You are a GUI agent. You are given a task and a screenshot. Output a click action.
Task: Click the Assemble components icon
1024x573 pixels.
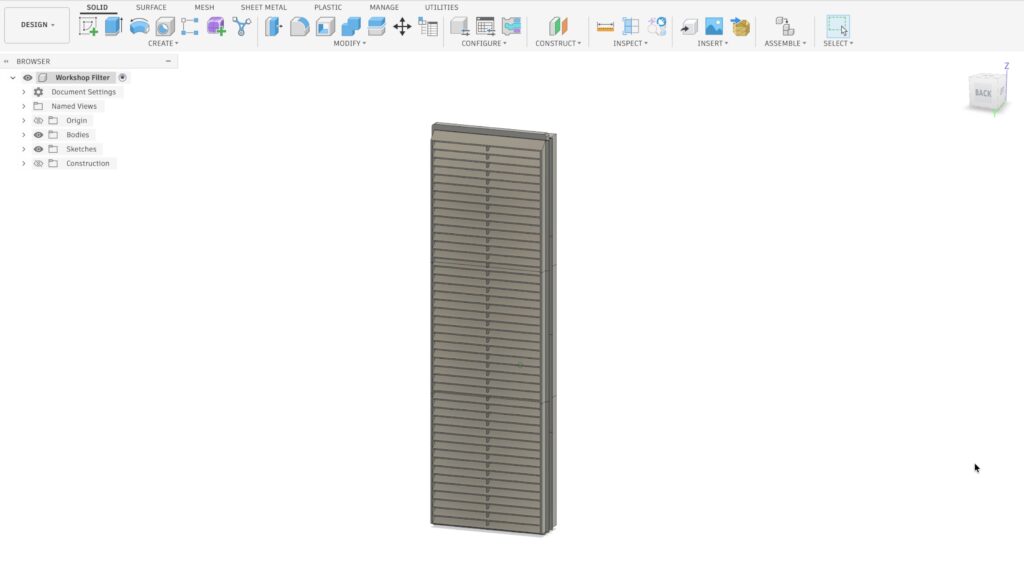coord(785,27)
